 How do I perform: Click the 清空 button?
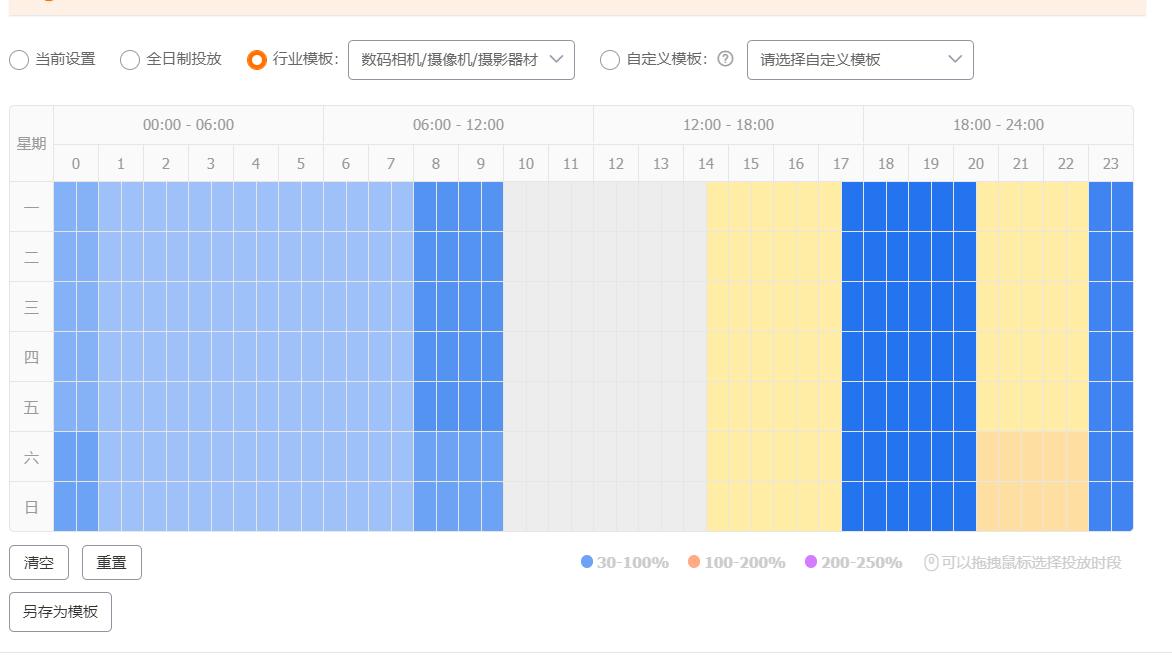(38, 562)
